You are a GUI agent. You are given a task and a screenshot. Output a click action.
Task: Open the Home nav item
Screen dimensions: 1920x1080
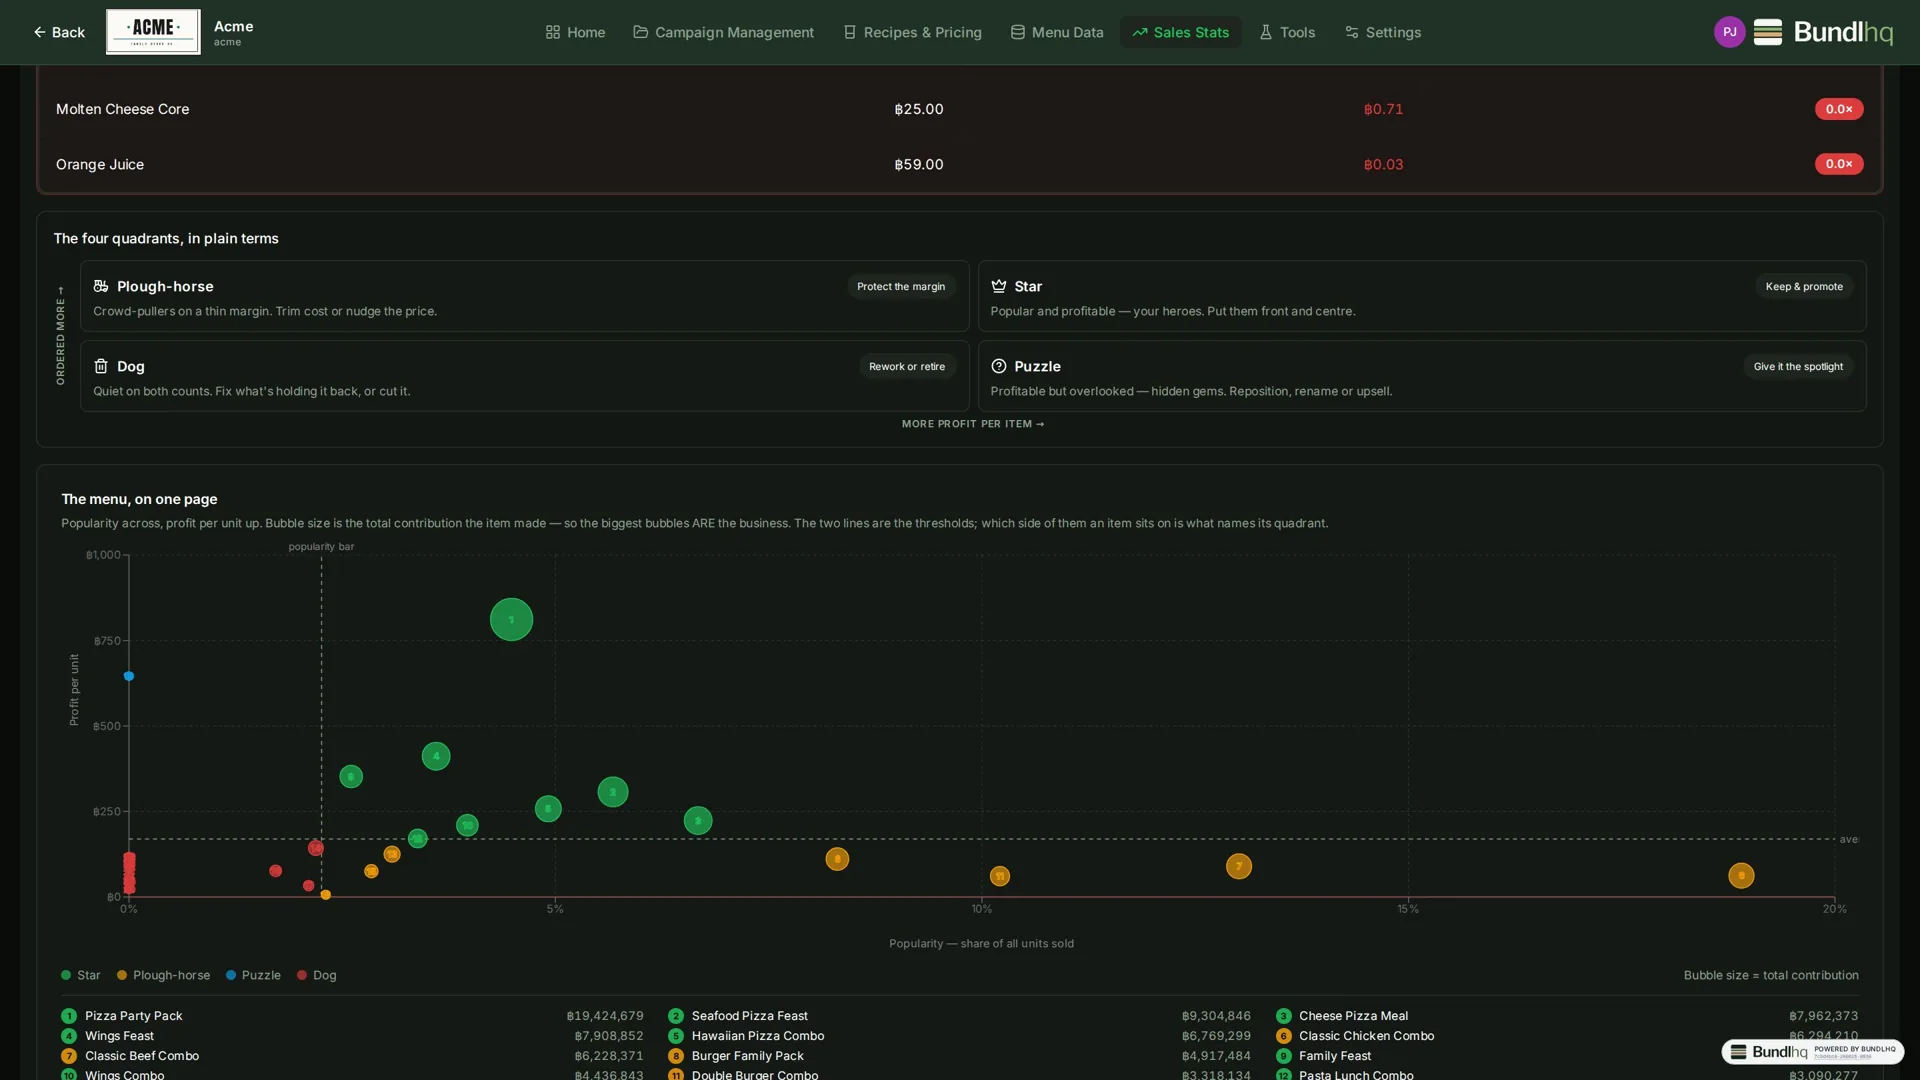coord(575,32)
